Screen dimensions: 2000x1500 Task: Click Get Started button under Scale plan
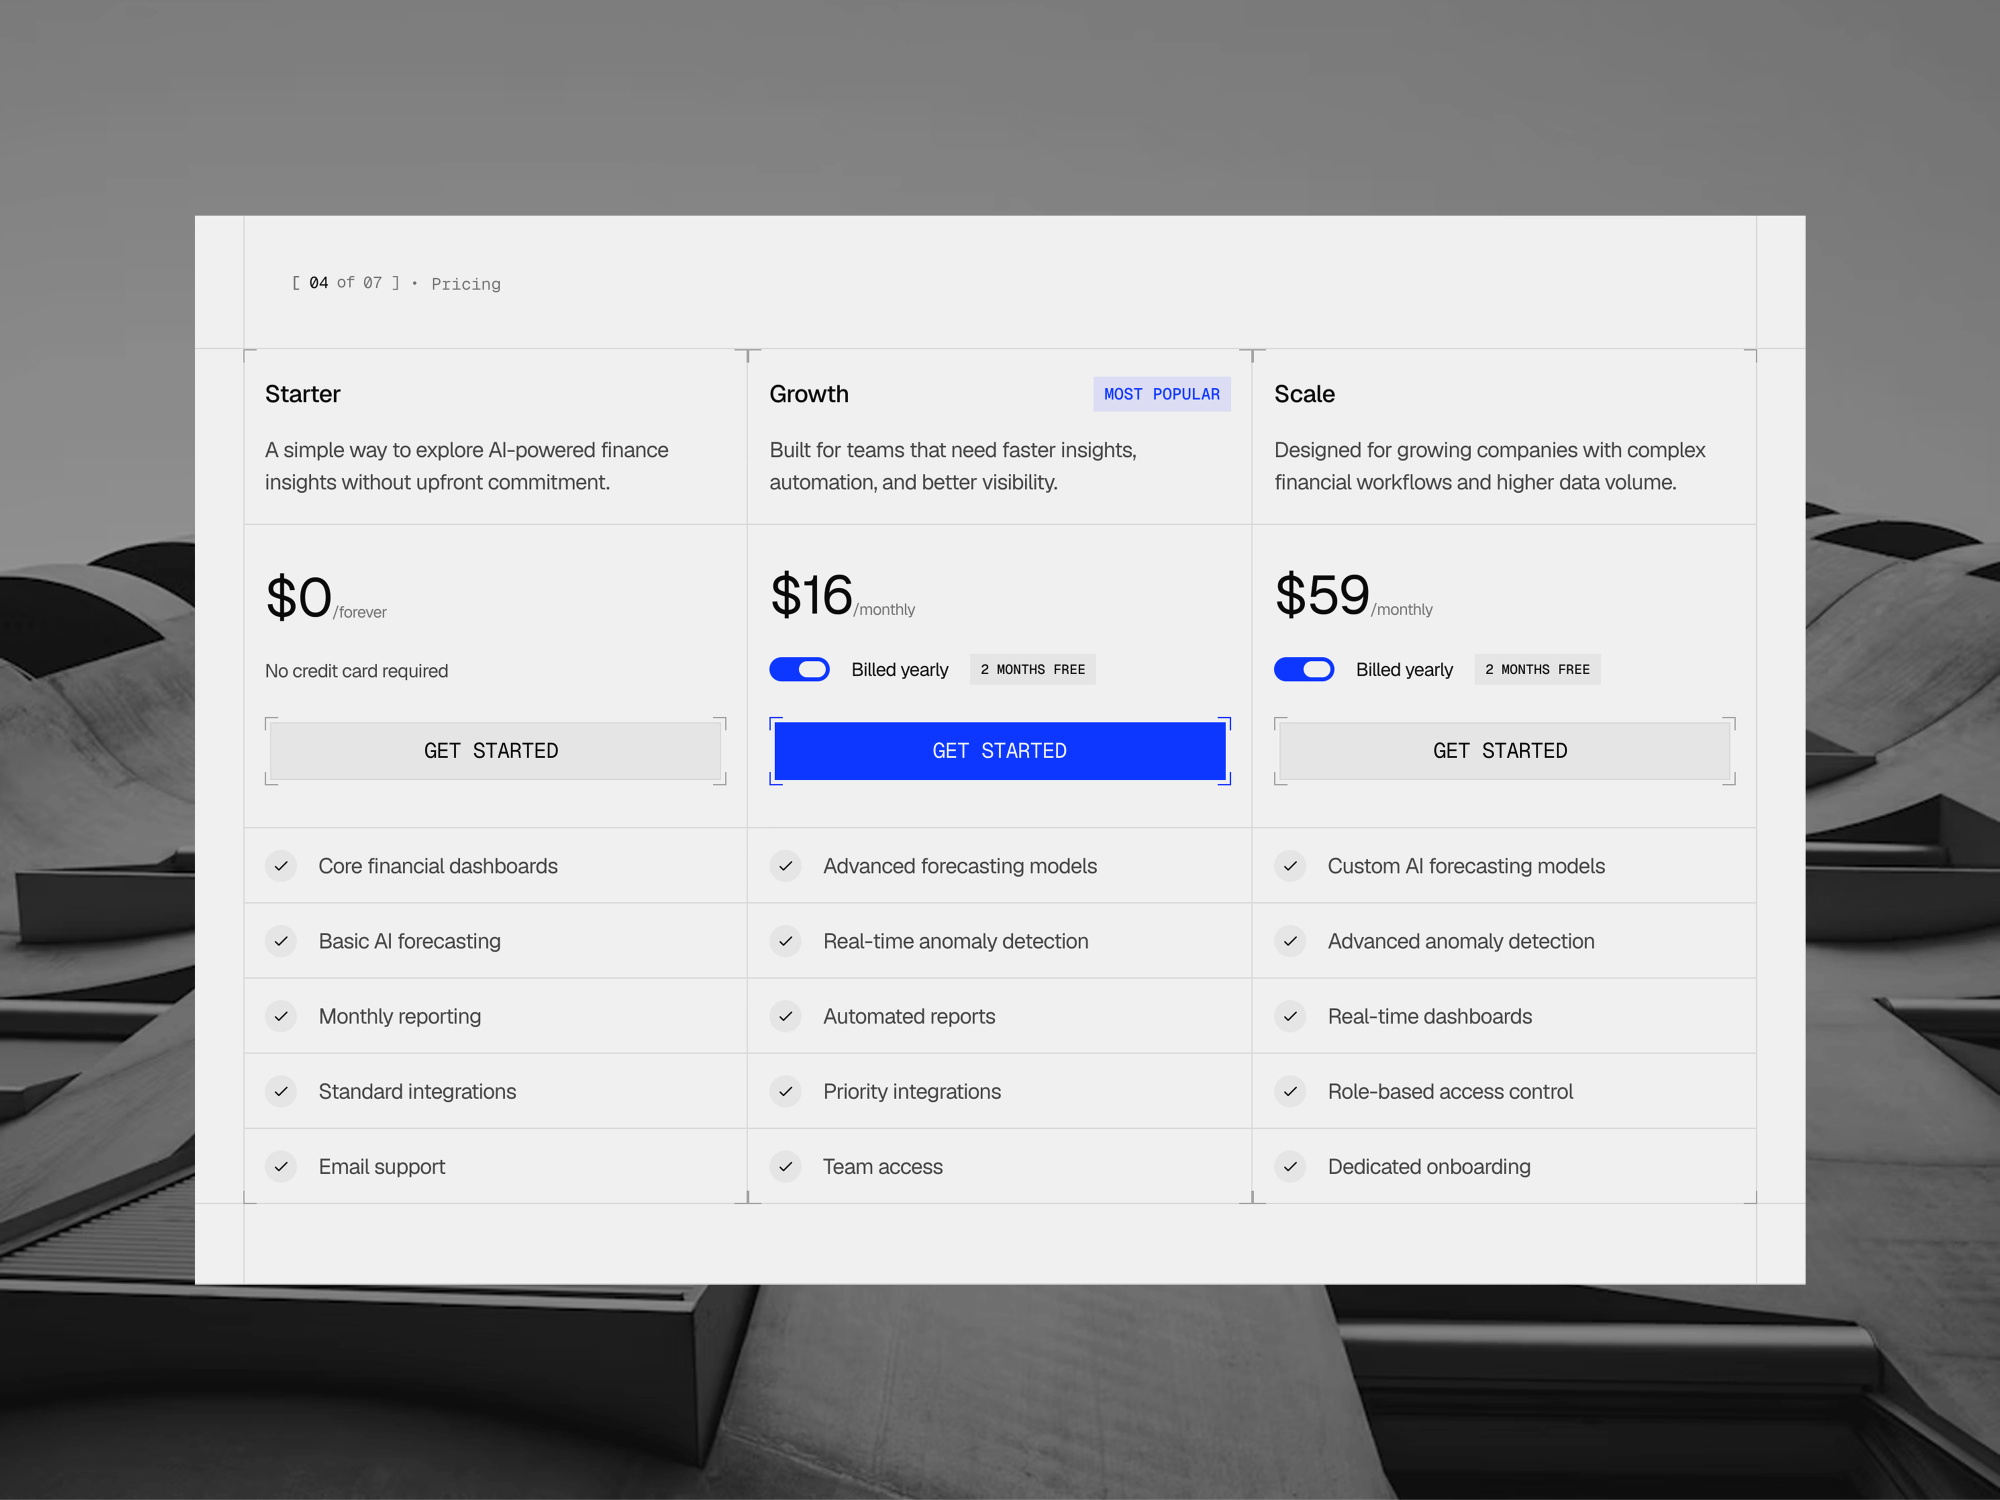click(1504, 751)
